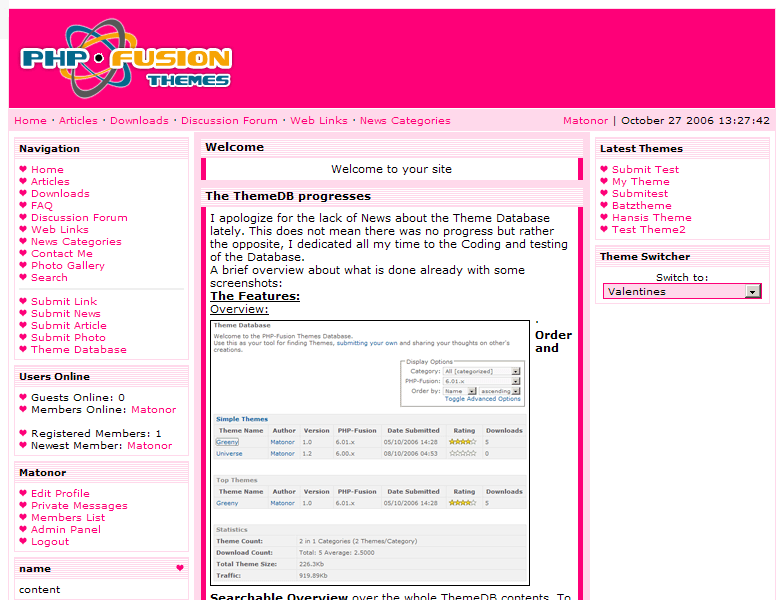The height and width of the screenshot is (600, 784).
Task: Open News Categories in the Navigation panel
Action: (76, 242)
